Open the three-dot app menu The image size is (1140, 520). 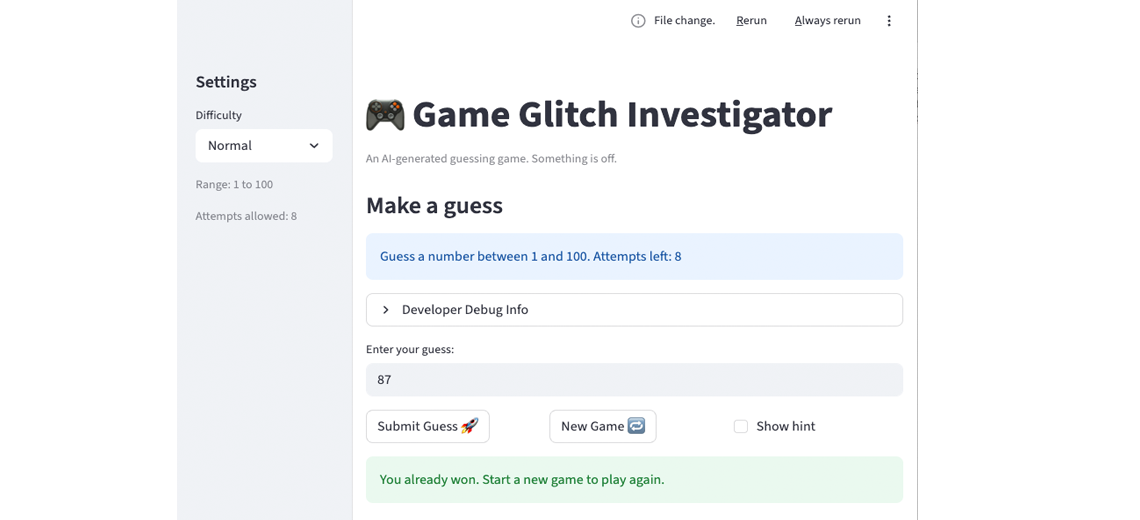(x=888, y=21)
